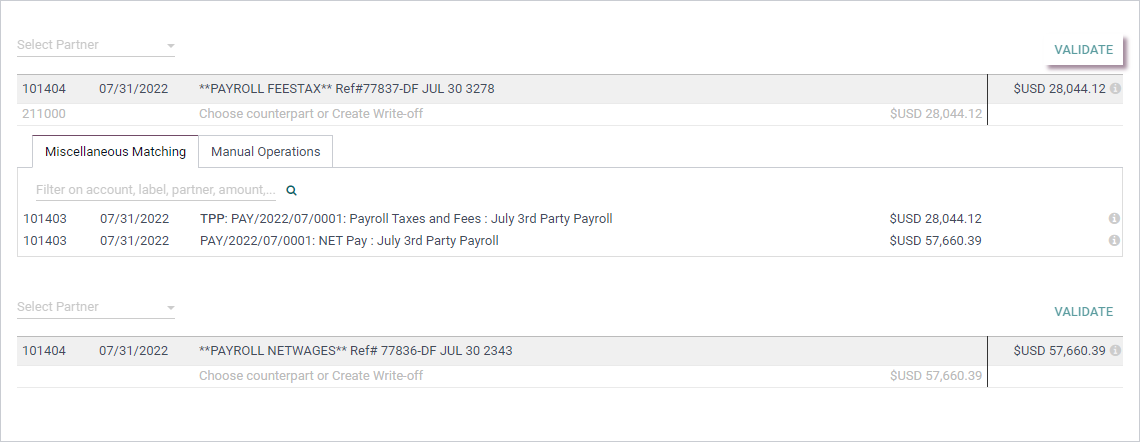Image resolution: width=1140 pixels, height=442 pixels.
Task: Open the Select Partner dropdown above the NETWAGES line
Action: 96,307
